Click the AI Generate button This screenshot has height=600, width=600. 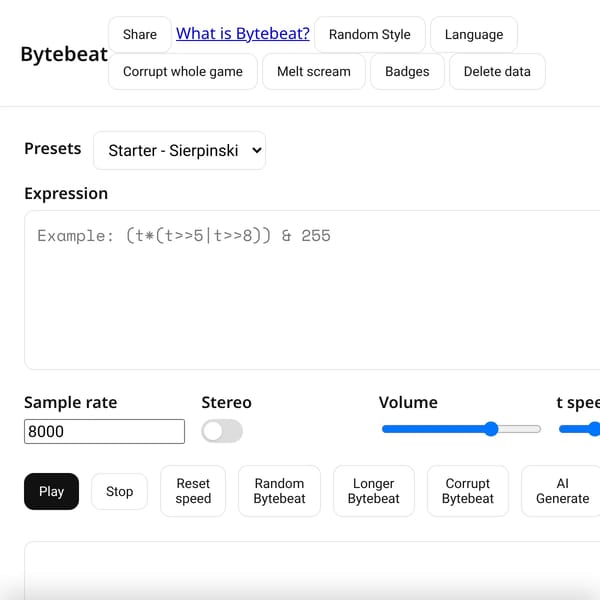click(x=562, y=491)
